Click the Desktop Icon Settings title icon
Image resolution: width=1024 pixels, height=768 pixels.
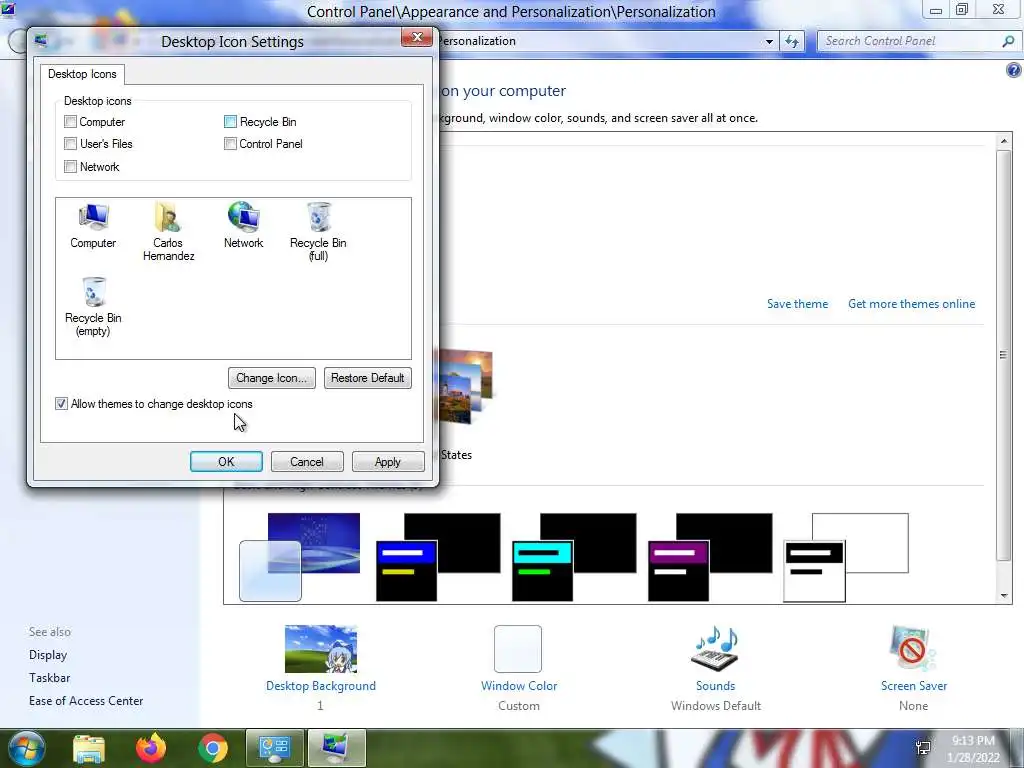click(x=41, y=41)
